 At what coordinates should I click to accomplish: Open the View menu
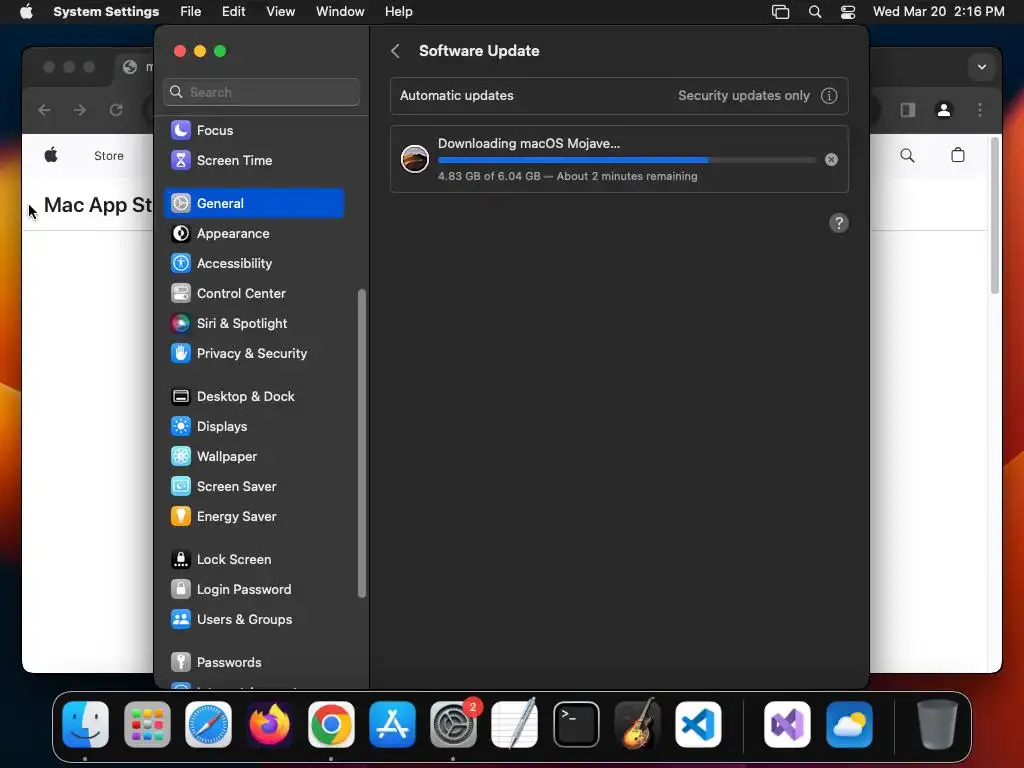(x=280, y=12)
